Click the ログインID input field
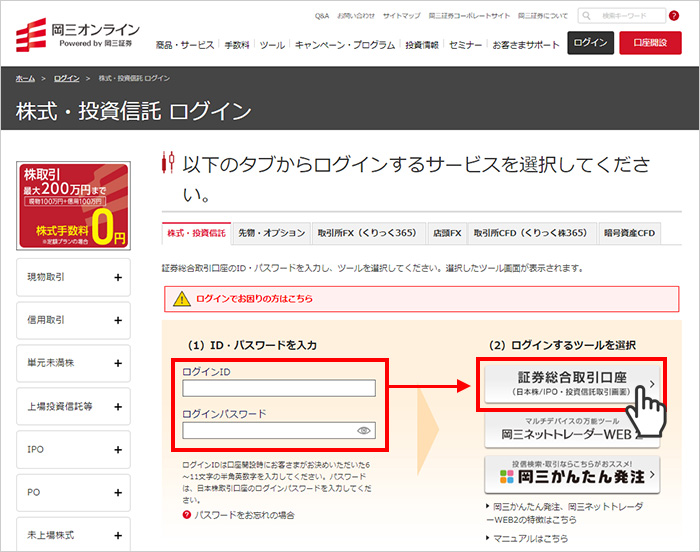 [279, 389]
